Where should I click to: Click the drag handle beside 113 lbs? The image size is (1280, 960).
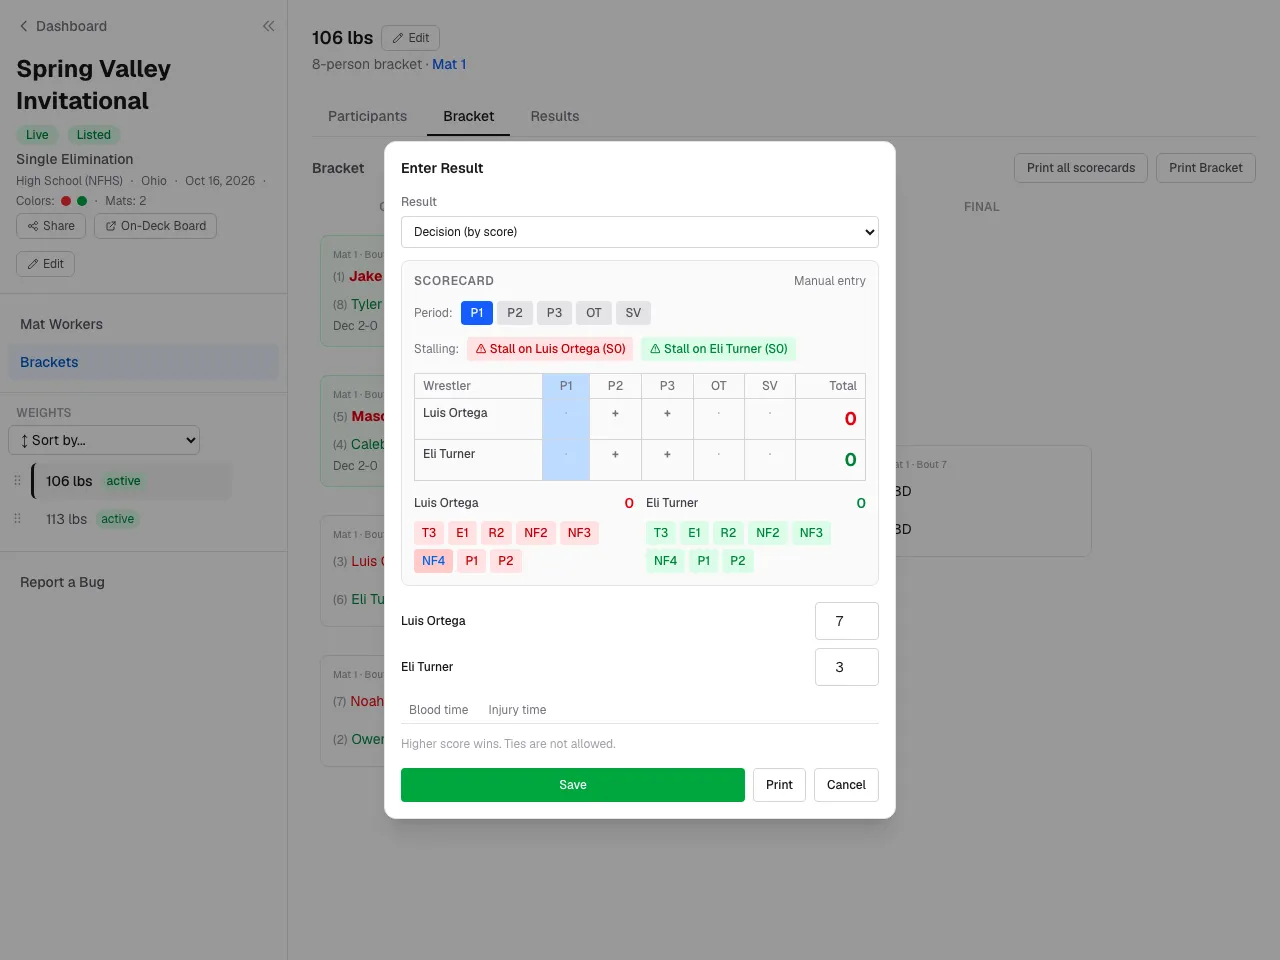coord(17,519)
